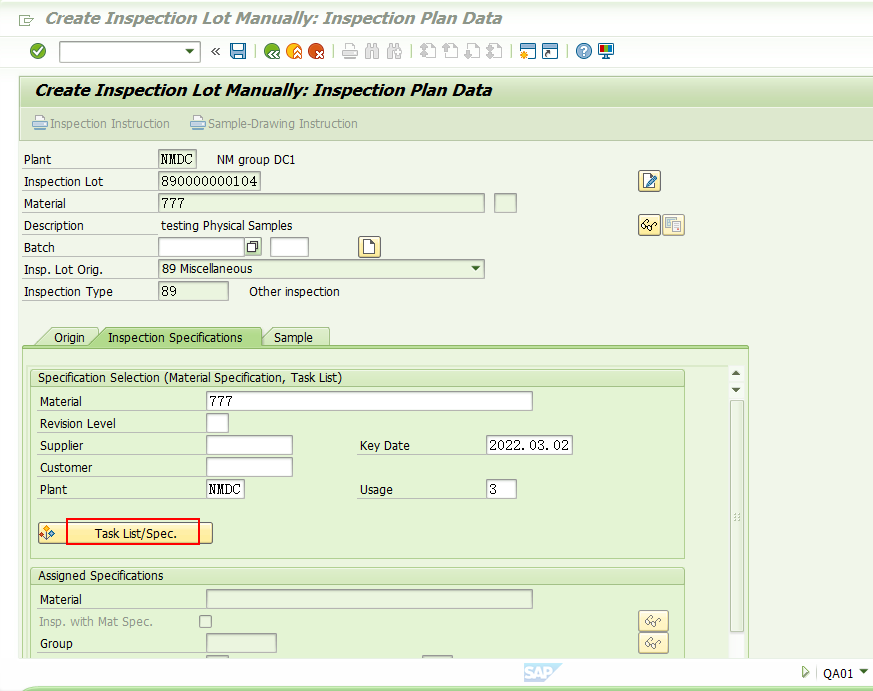Click the Print icon in toolbar
This screenshot has width=873, height=691.
click(350, 51)
